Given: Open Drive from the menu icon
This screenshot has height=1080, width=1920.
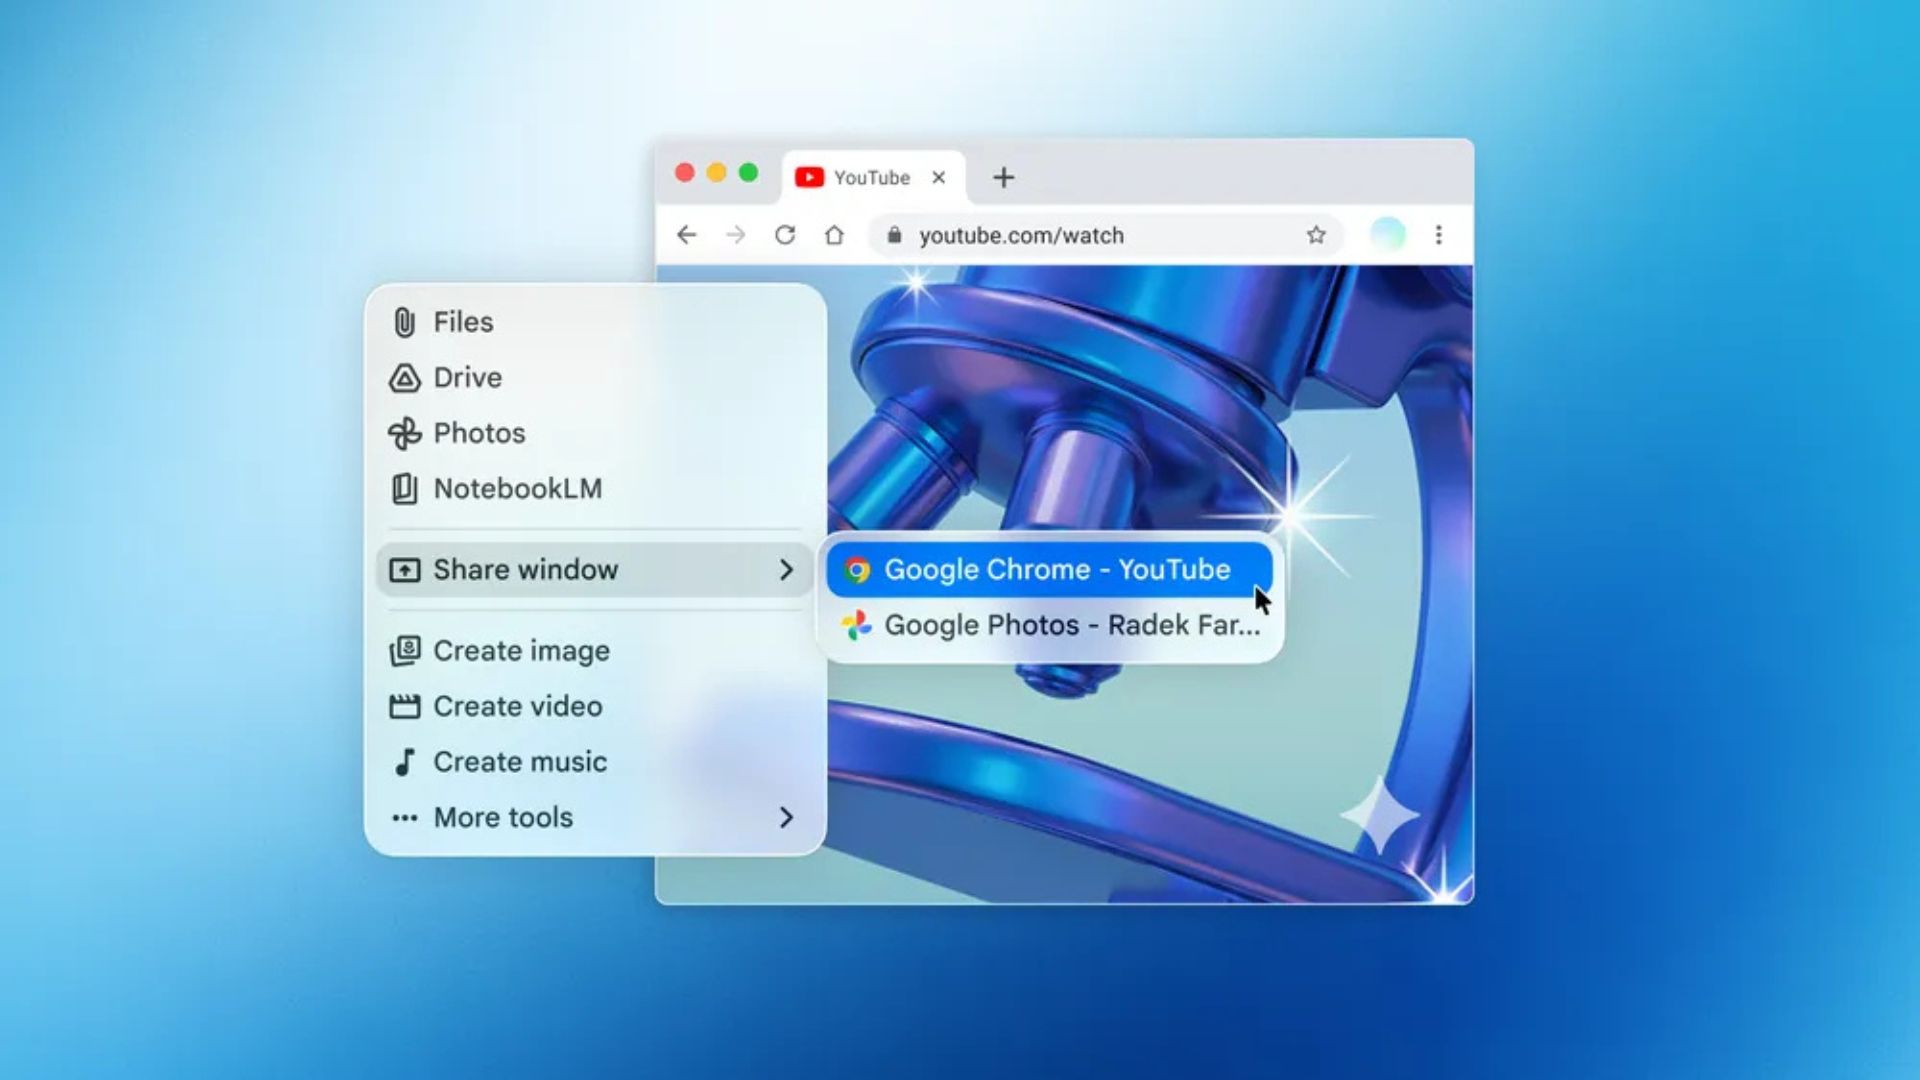Looking at the screenshot, I should (404, 377).
